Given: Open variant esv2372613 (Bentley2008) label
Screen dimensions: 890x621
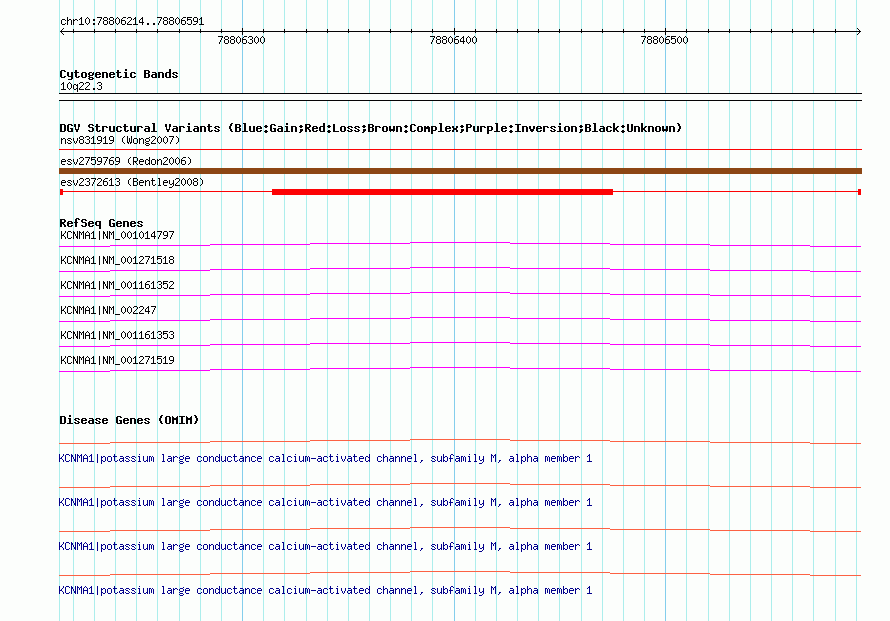Looking at the screenshot, I should 132,182.
